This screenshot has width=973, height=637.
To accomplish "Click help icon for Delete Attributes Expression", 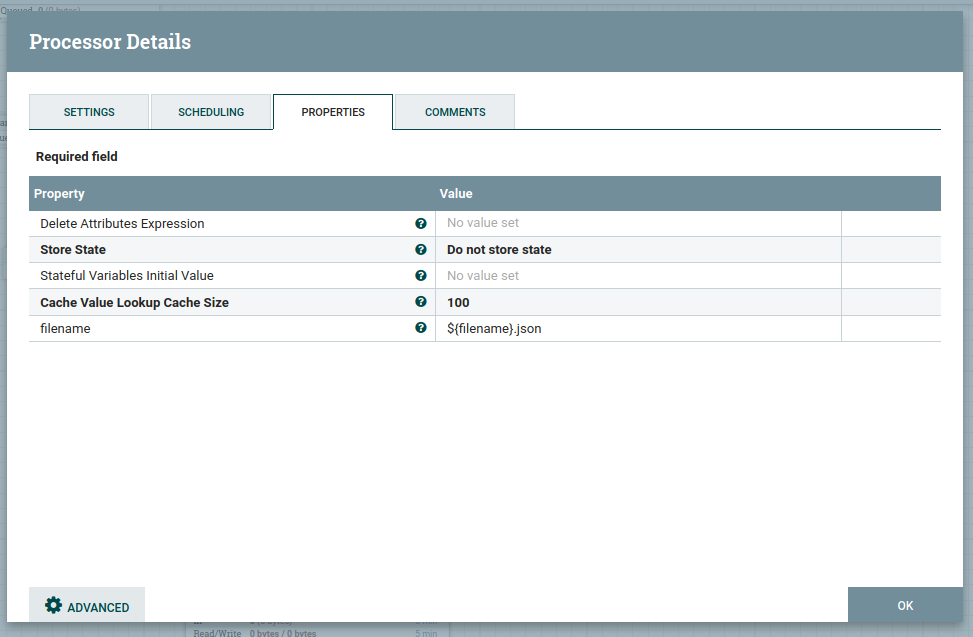I will click(x=421, y=224).
